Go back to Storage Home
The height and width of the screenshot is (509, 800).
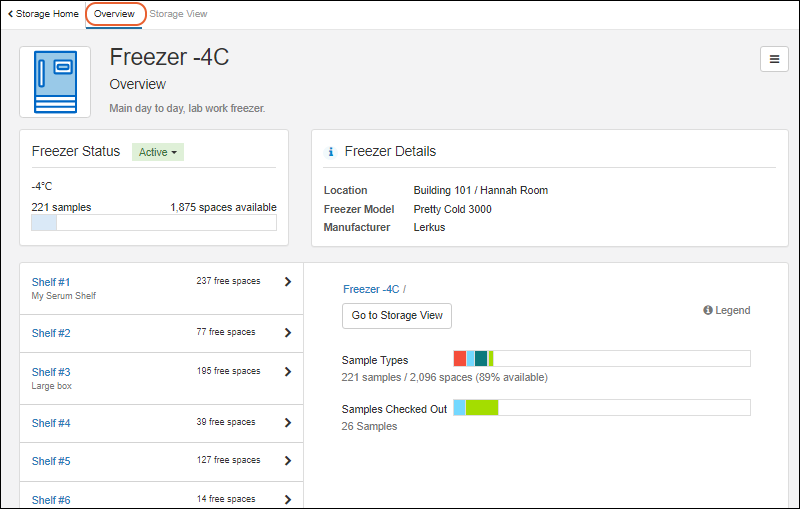(43, 14)
